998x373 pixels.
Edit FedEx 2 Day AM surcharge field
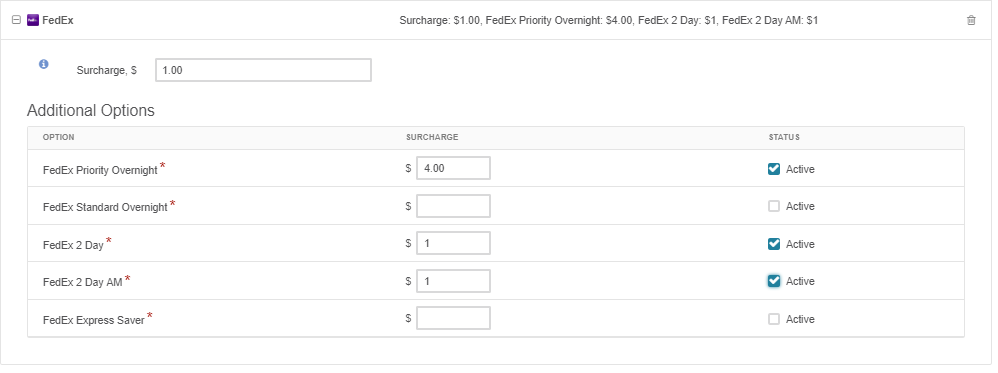[453, 281]
